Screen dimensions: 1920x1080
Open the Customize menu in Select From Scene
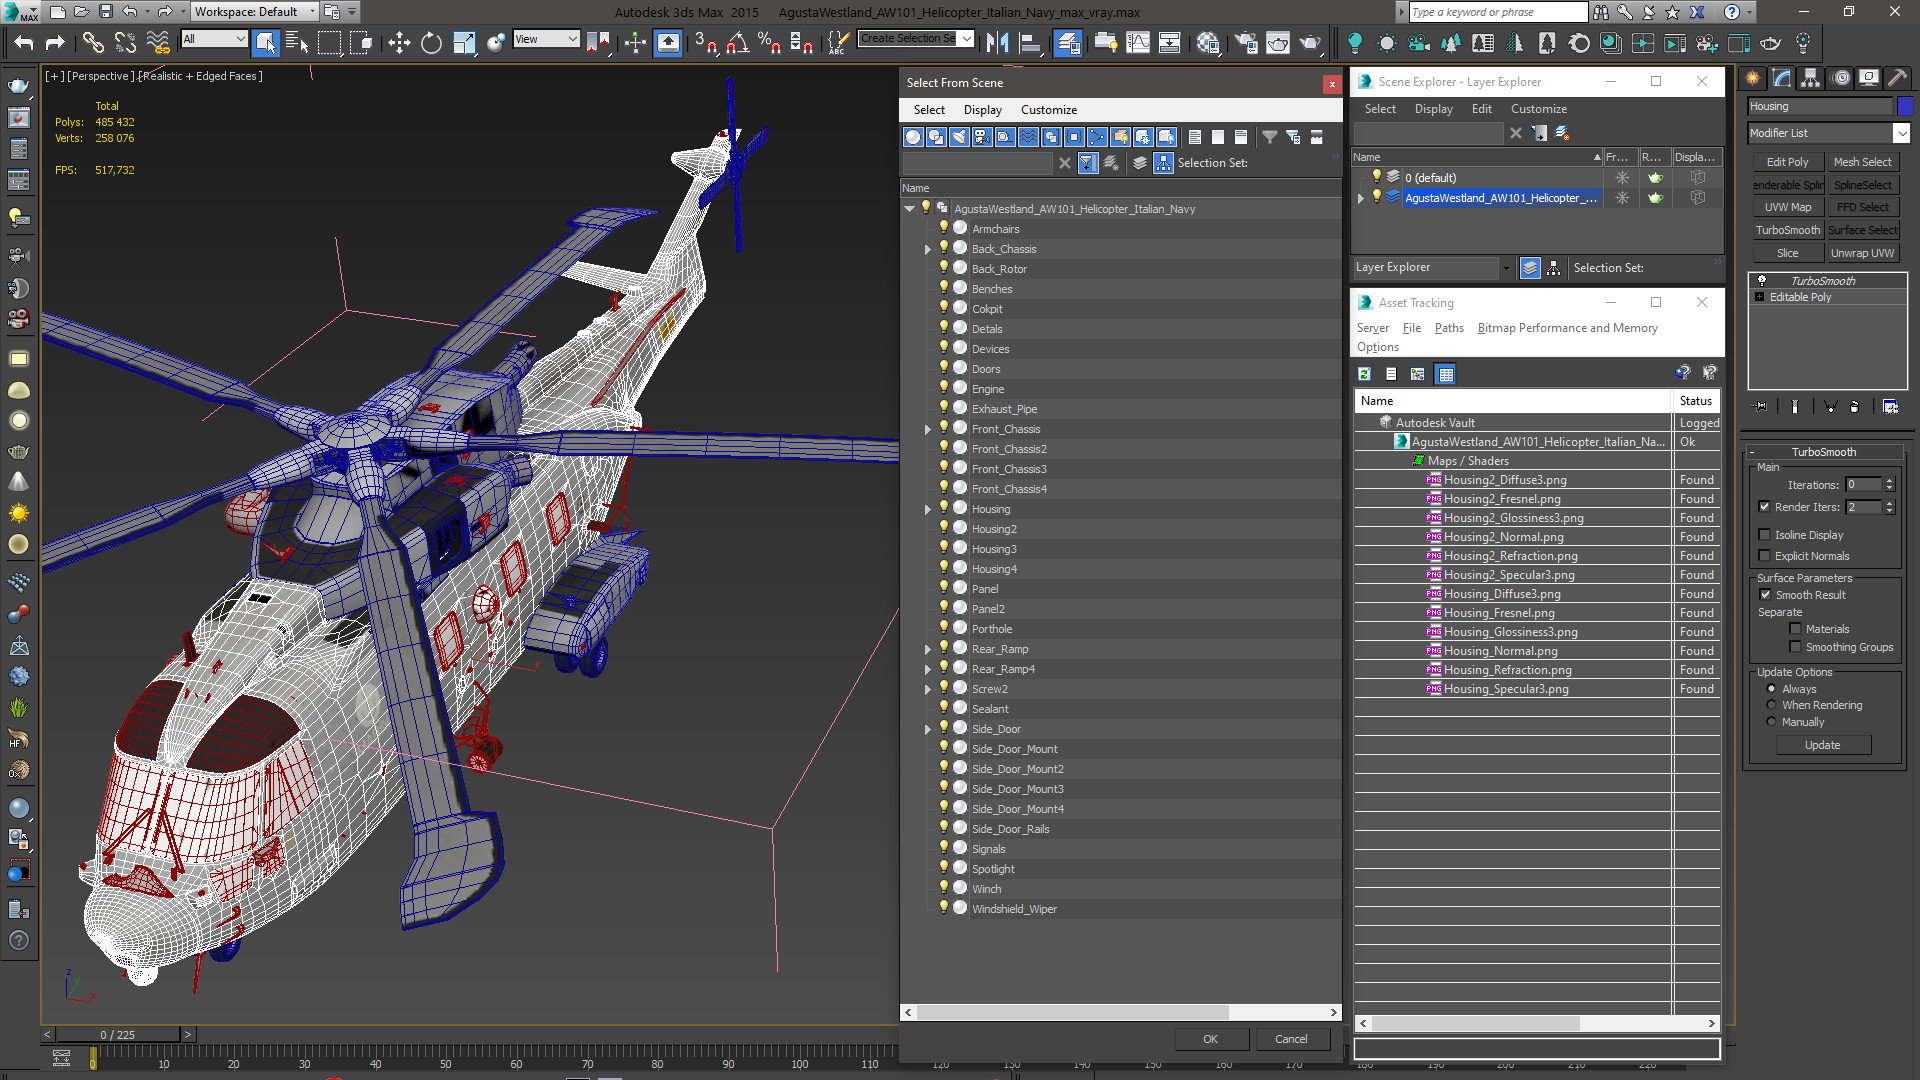(x=1048, y=110)
